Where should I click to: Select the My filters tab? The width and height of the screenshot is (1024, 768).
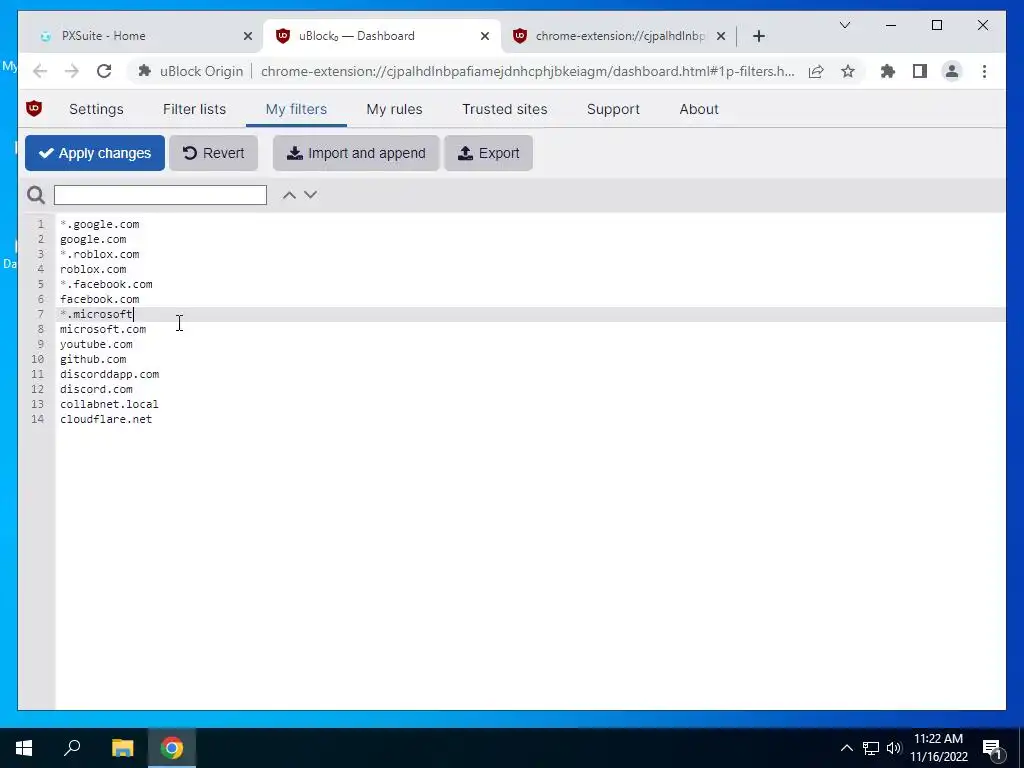click(x=296, y=109)
